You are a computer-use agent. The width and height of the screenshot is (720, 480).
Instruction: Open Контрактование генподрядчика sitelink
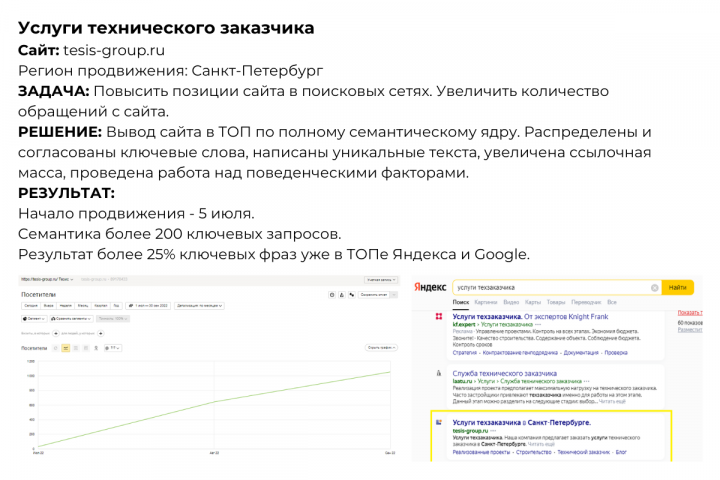(x=520, y=353)
